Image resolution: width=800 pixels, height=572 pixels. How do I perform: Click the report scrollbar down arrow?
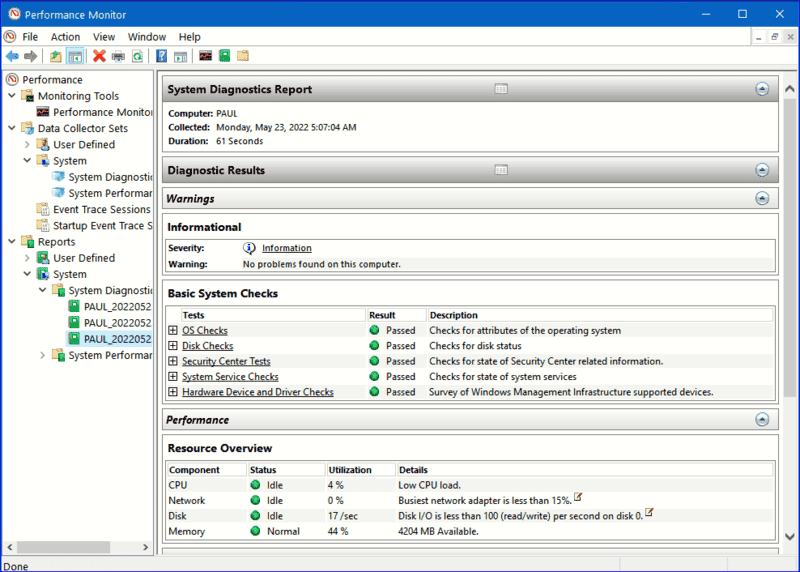click(x=789, y=537)
